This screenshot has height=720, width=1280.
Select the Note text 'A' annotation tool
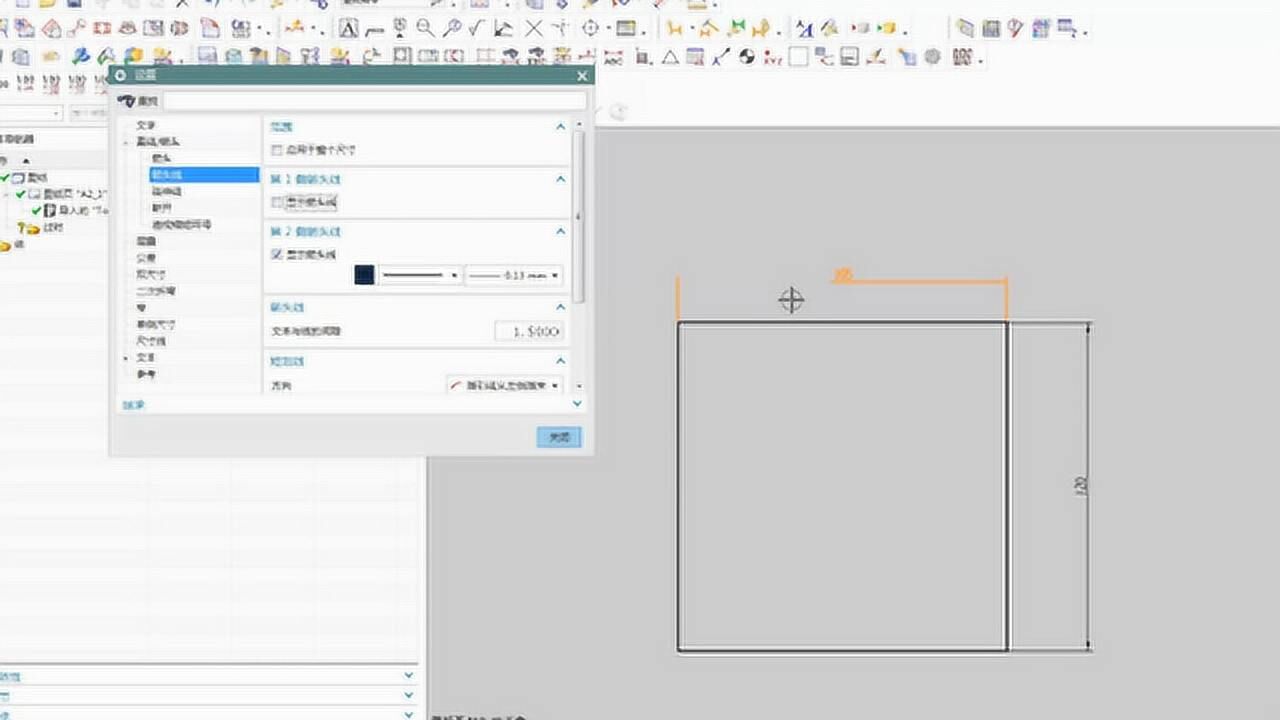click(348, 29)
